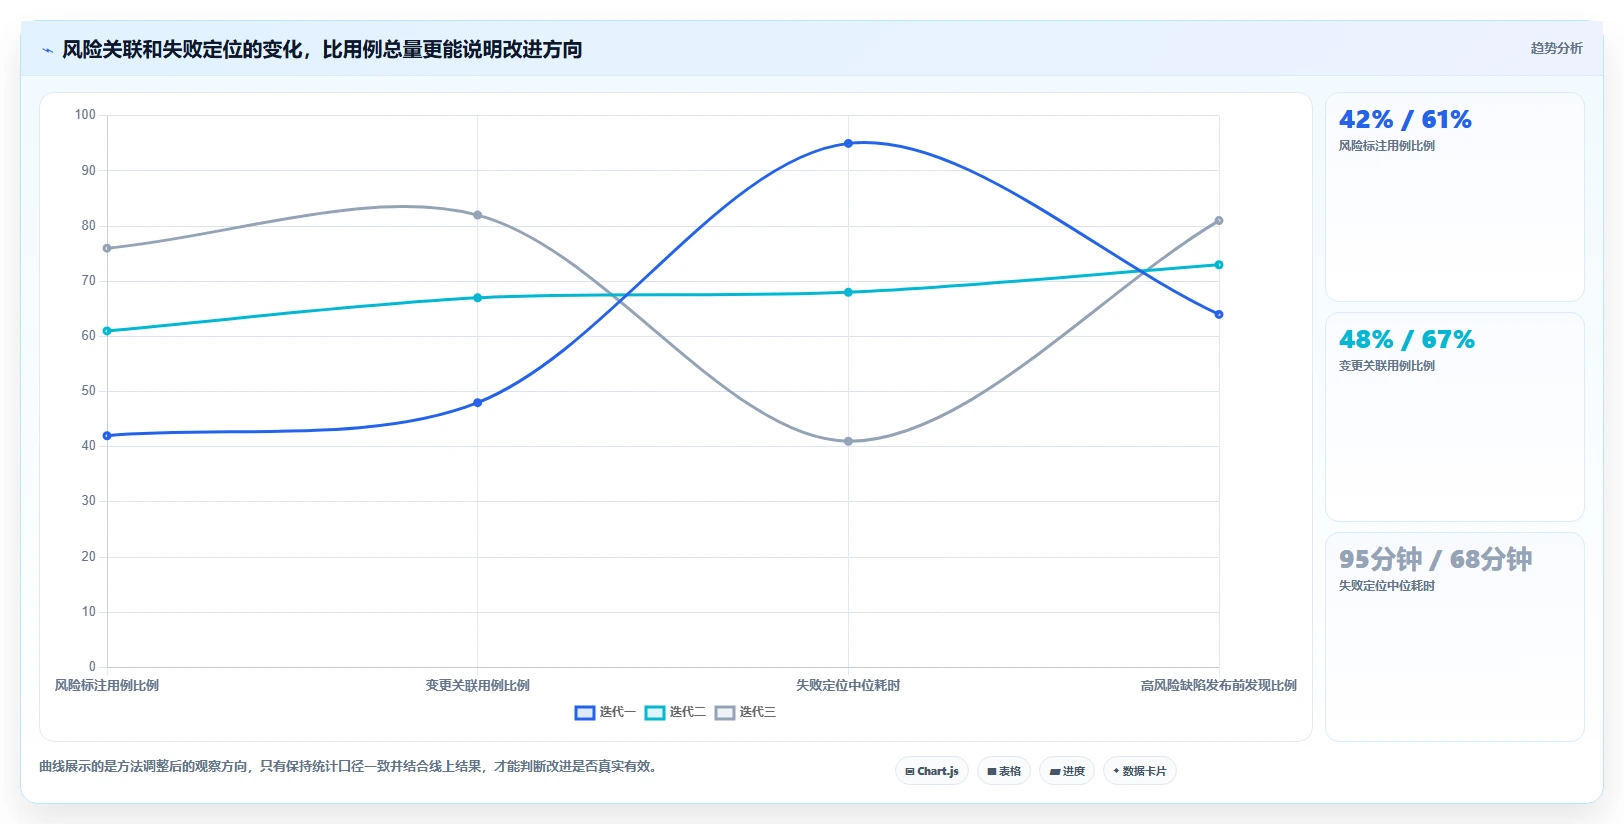Click the 趋势分析 tag in header

coord(1556,48)
